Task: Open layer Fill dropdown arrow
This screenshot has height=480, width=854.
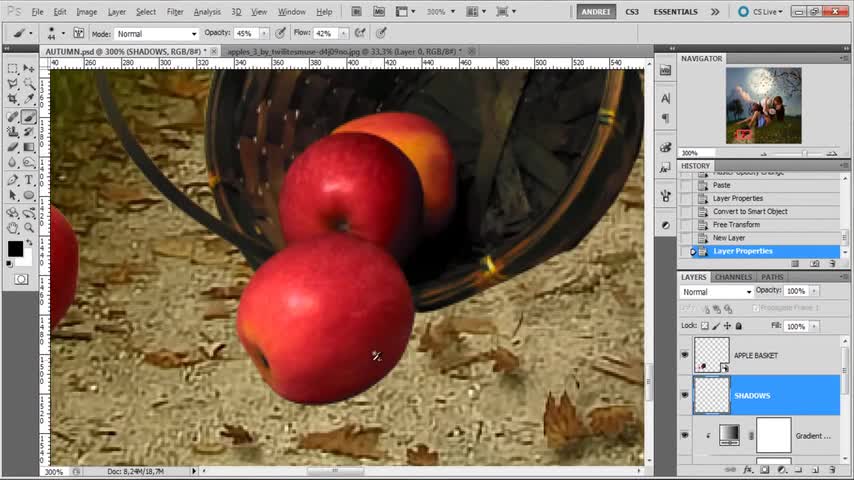Action: (x=814, y=326)
